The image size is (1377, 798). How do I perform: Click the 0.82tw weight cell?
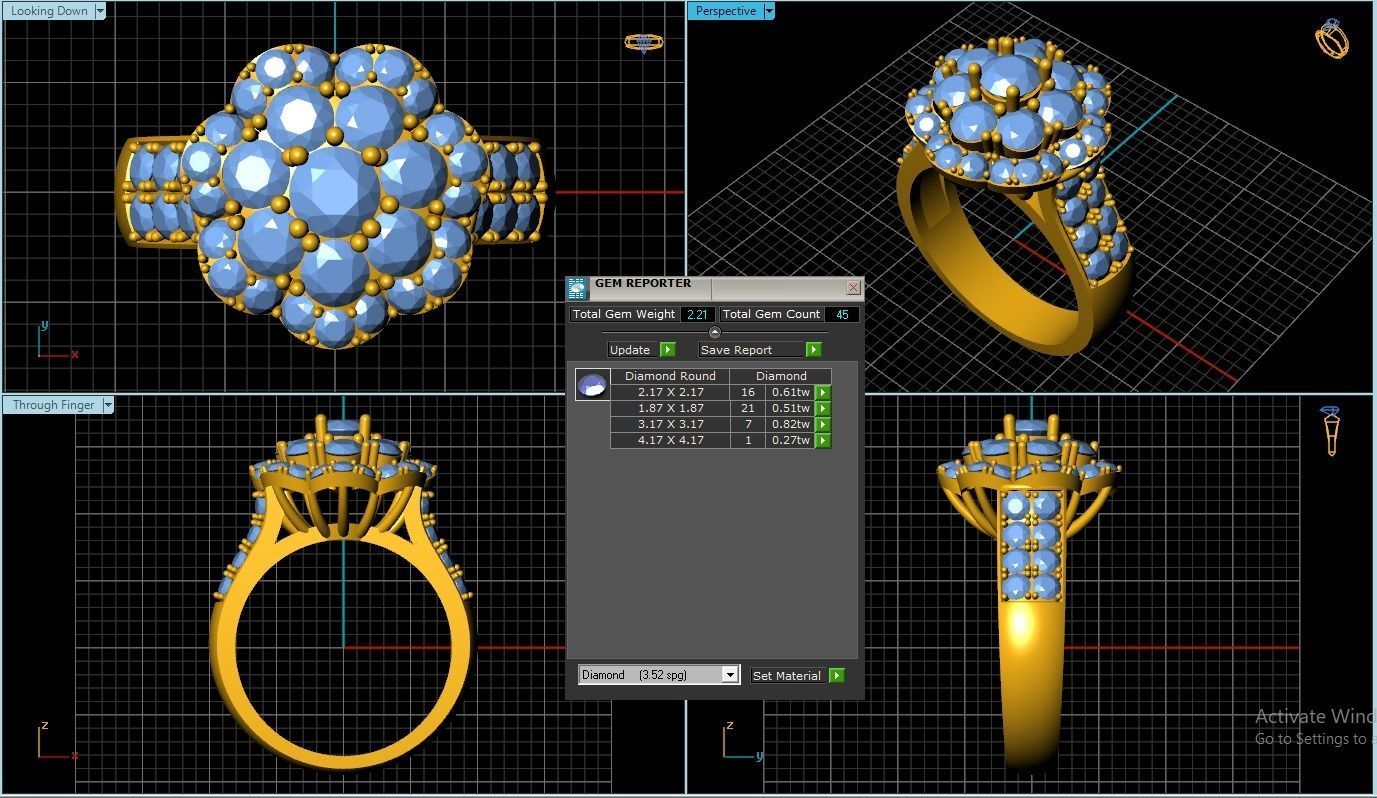coord(790,424)
